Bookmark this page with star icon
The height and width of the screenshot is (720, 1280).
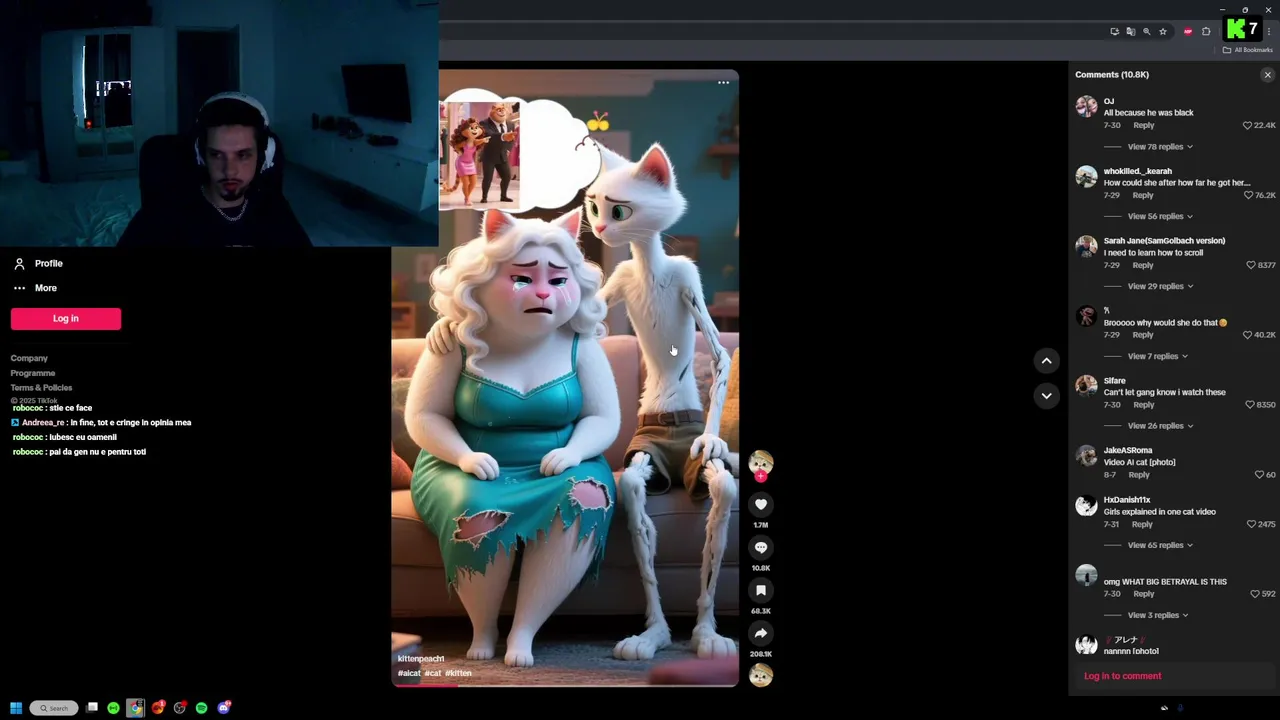[1162, 32]
